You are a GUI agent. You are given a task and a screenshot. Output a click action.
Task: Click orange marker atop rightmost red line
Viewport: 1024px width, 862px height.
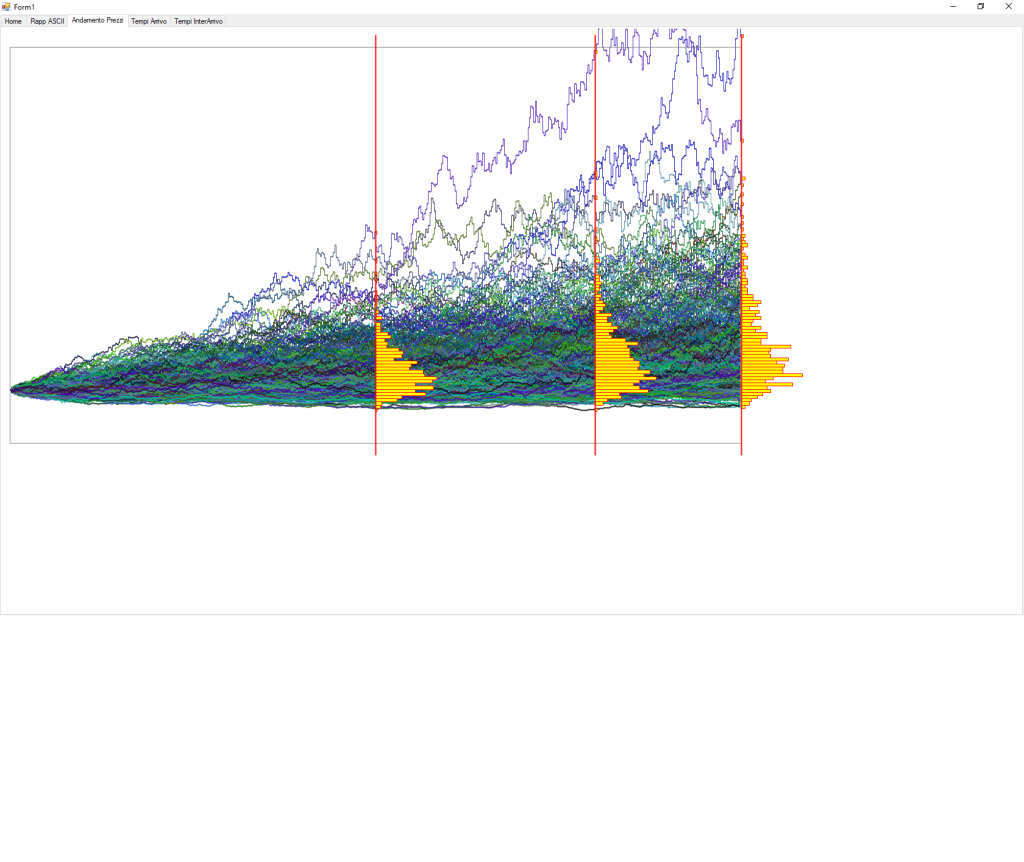point(741,36)
